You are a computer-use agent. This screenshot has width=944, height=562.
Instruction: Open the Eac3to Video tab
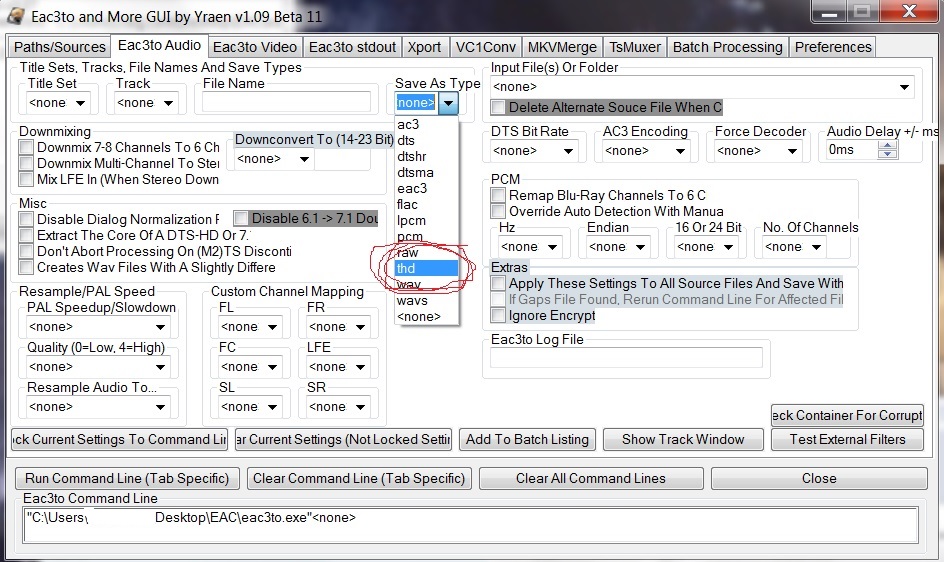point(255,47)
